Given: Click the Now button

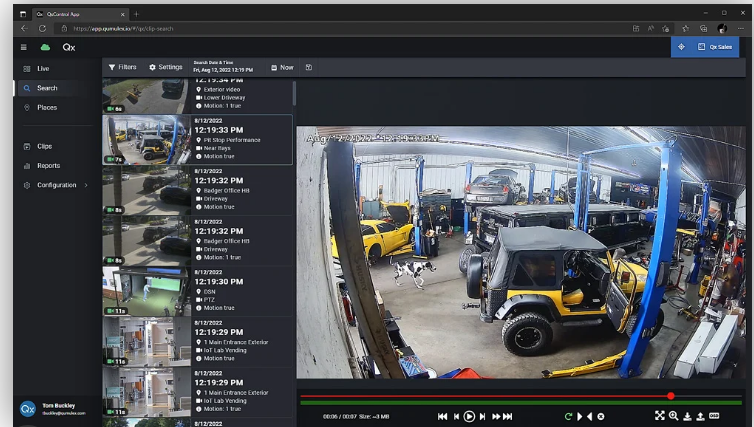Looking at the screenshot, I should 282,67.
